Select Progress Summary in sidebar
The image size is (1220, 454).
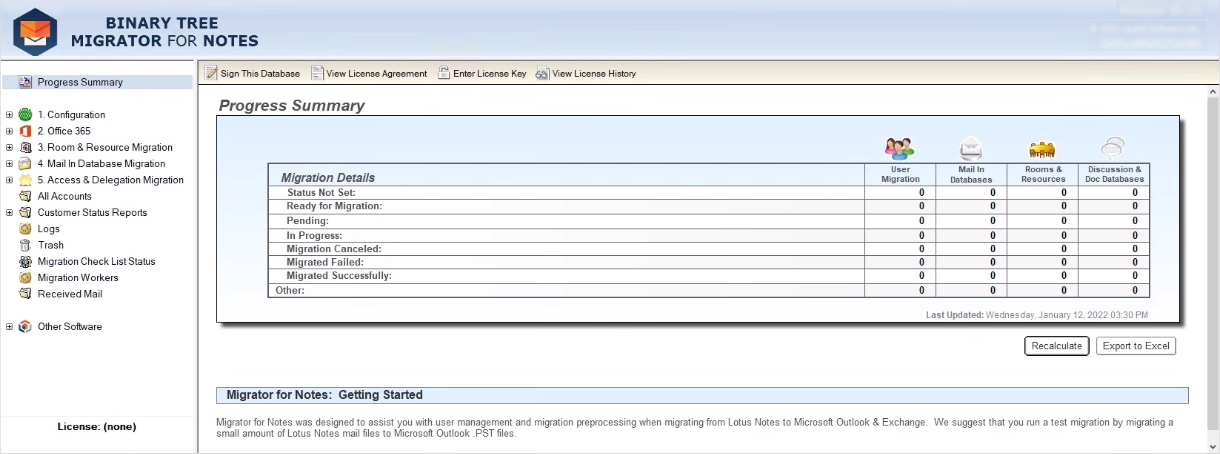point(80,82)
